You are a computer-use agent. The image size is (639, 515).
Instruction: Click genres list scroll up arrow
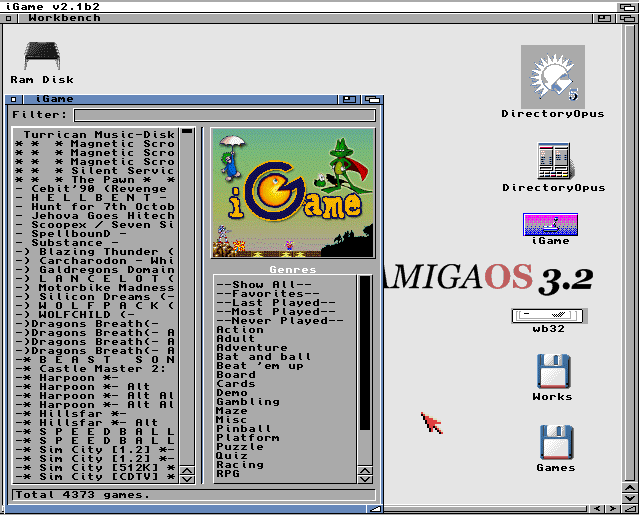coord(365,471)
